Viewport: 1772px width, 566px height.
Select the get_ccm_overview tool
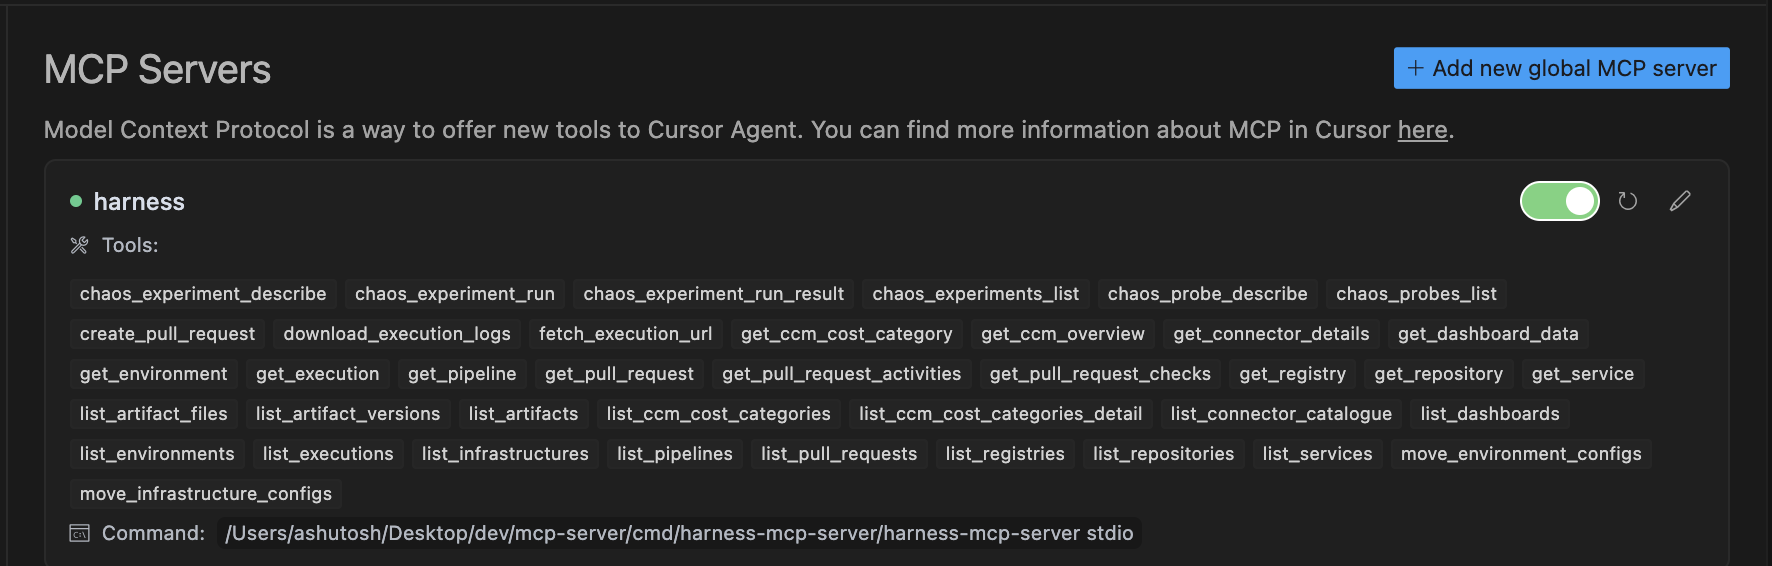1063,334
